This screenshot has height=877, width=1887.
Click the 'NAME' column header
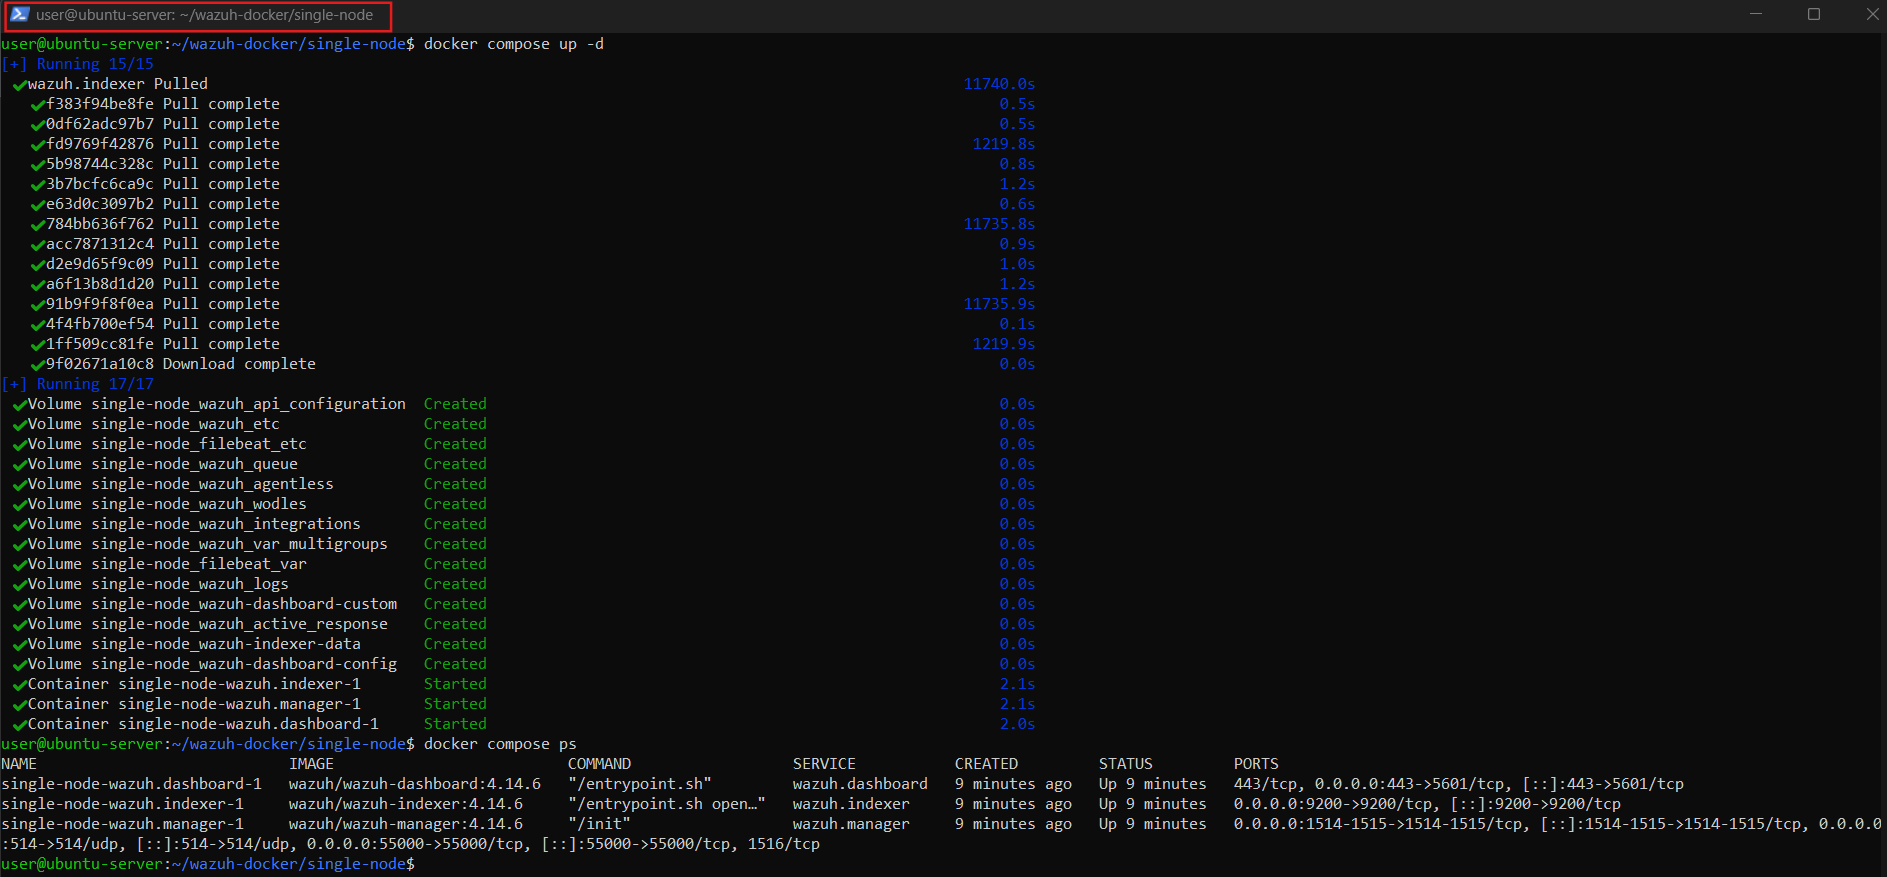pos(19,764)
